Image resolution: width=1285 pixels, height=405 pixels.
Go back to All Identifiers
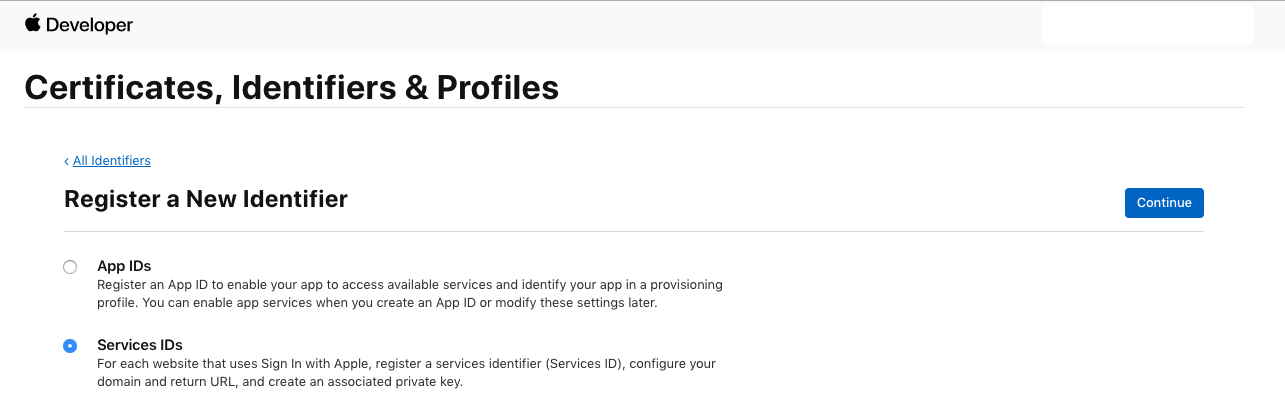[x=111, y=160]
